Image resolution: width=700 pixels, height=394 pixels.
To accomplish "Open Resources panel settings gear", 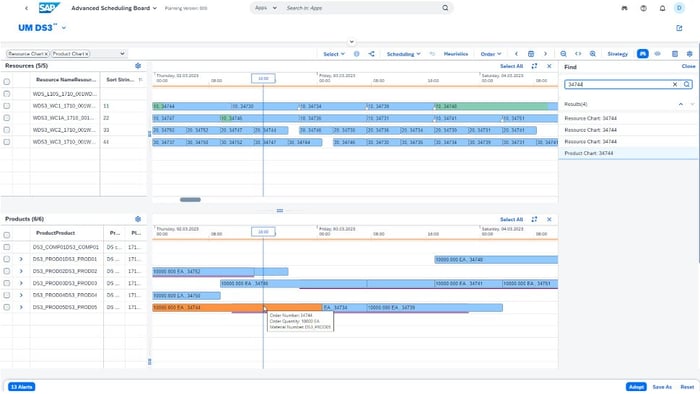I will pyautogui.click(x=138, y=66).
